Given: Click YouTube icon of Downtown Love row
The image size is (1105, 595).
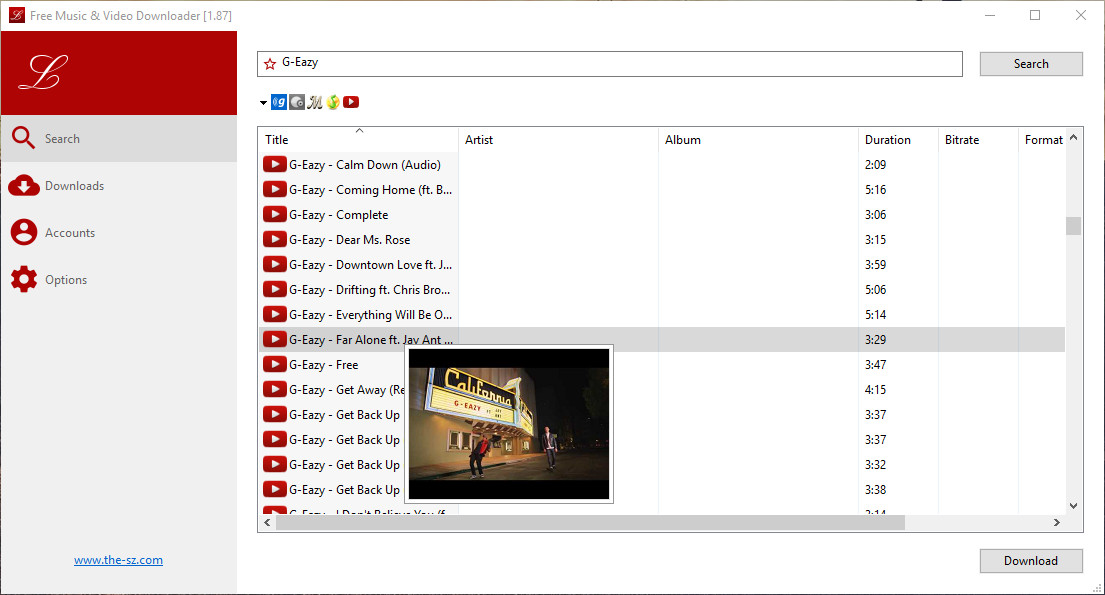Looking at the screenshot, I should pyautogui.click(x=275, y=264).
